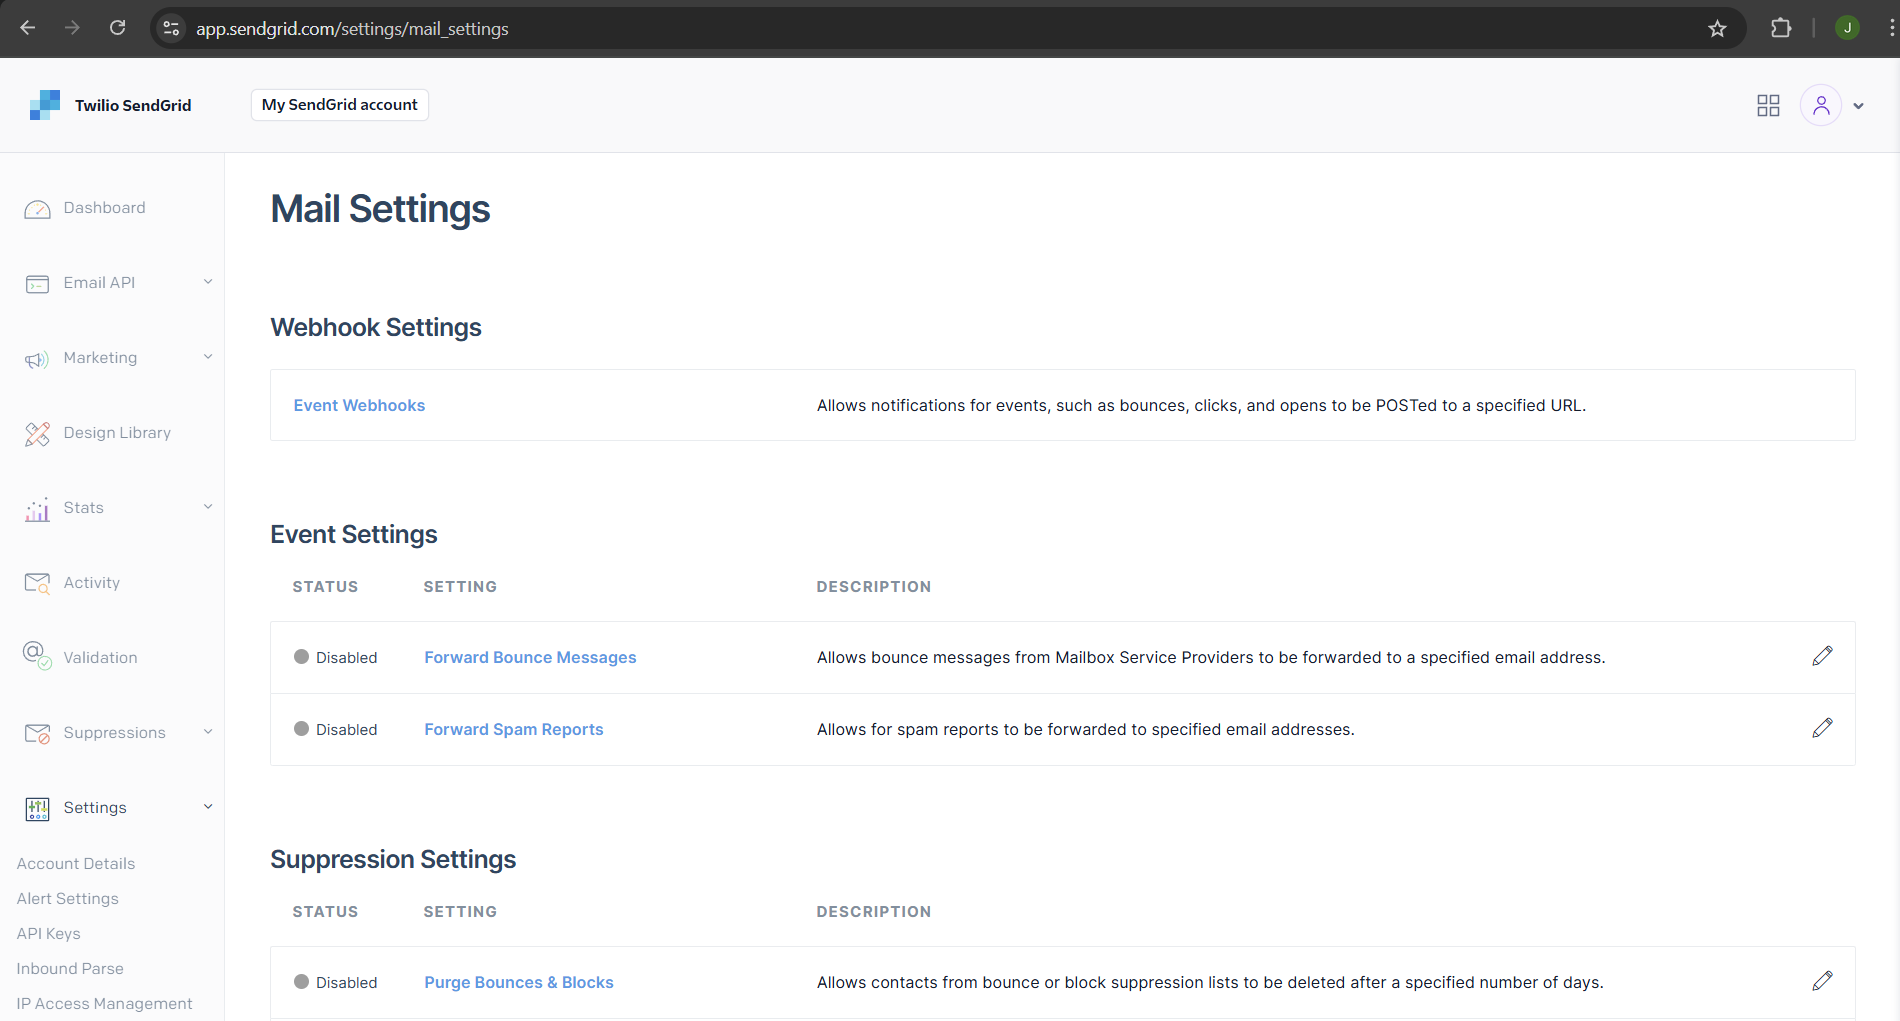The height and width of the screenshot is (1021, 1900).
Task: Edit Purge Bounces & Blocks pencil icon
Action: coord(1822,981)
